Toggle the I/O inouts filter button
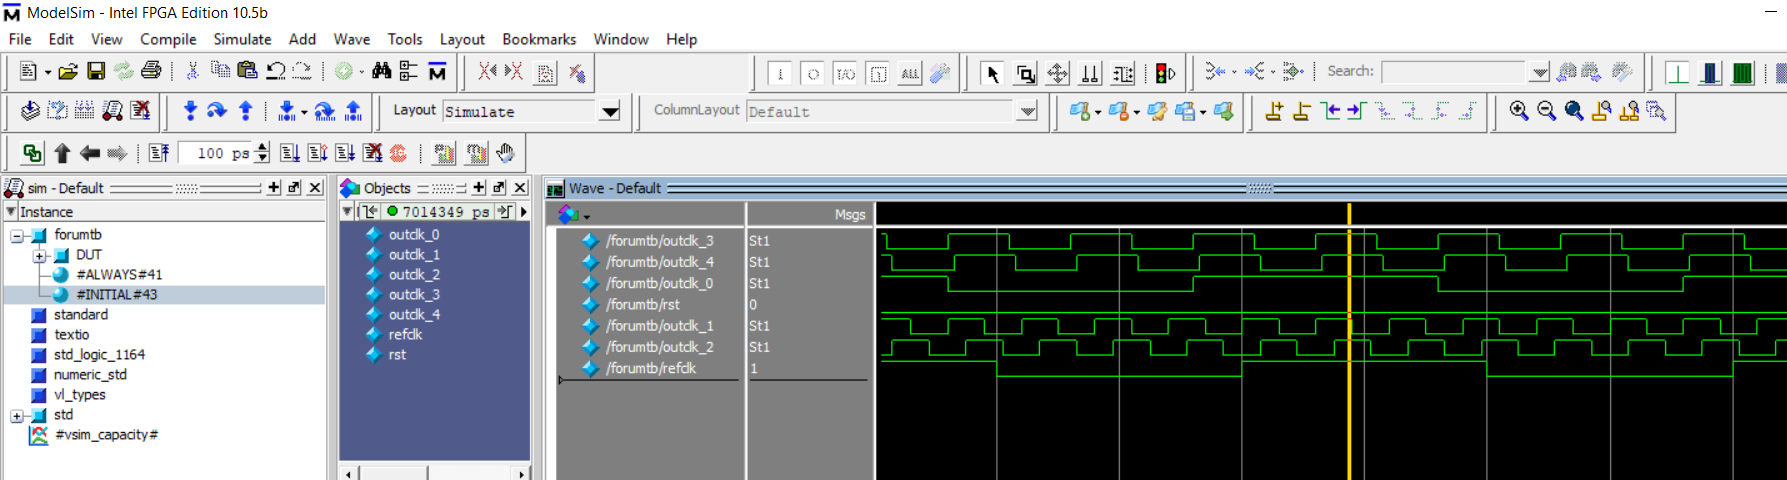 pos(845,73)
